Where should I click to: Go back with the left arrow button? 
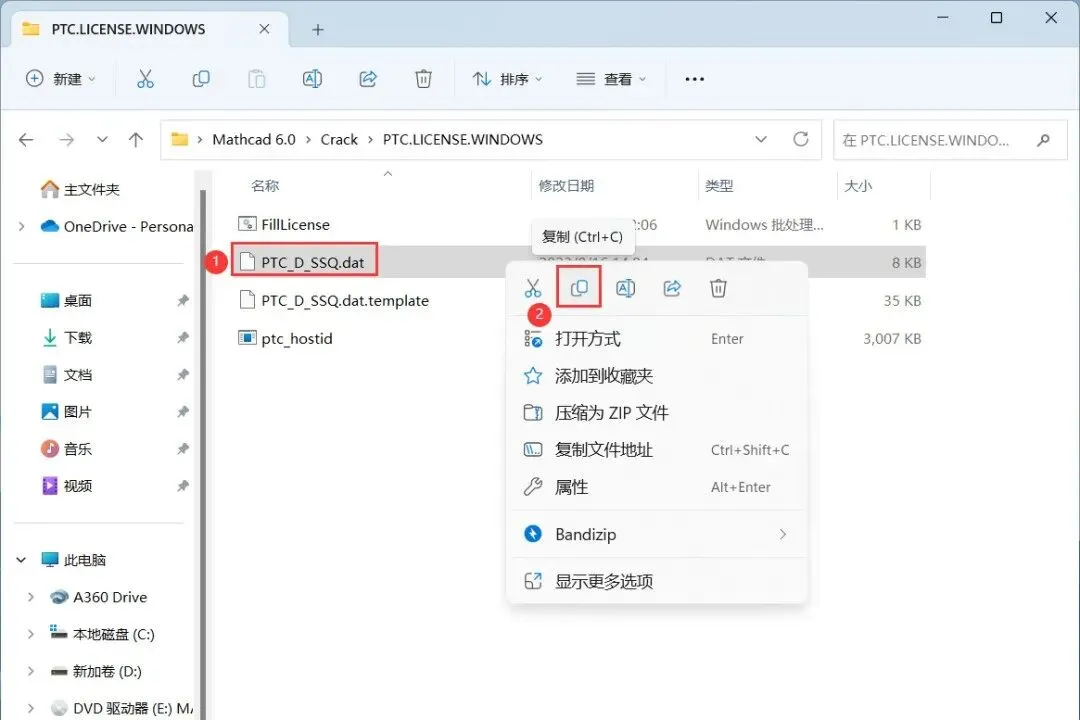[26, 140]
